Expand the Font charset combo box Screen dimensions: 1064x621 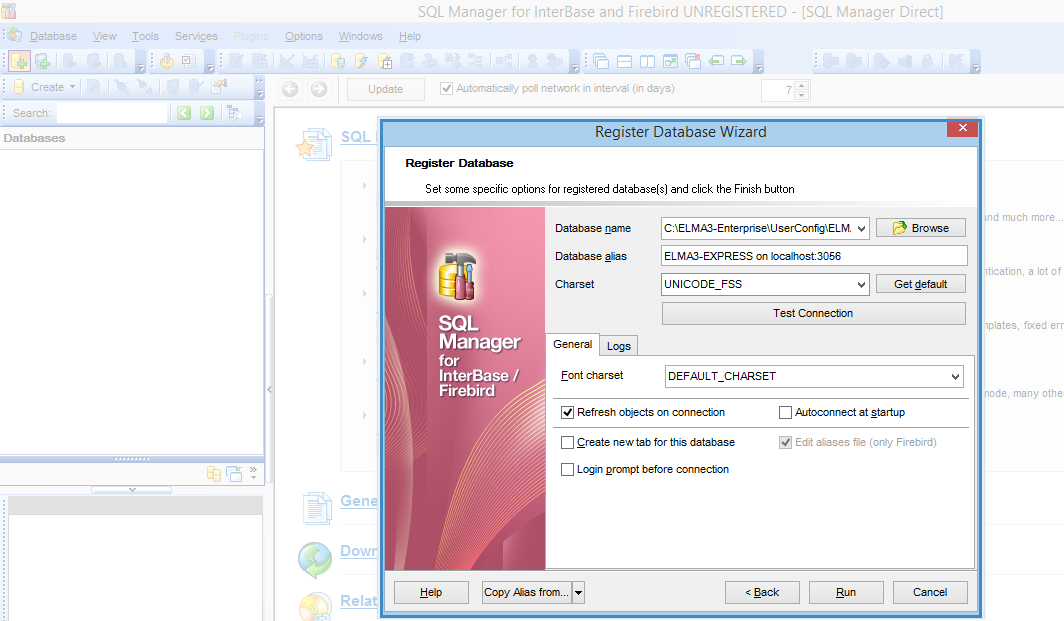tap(956, 377)
